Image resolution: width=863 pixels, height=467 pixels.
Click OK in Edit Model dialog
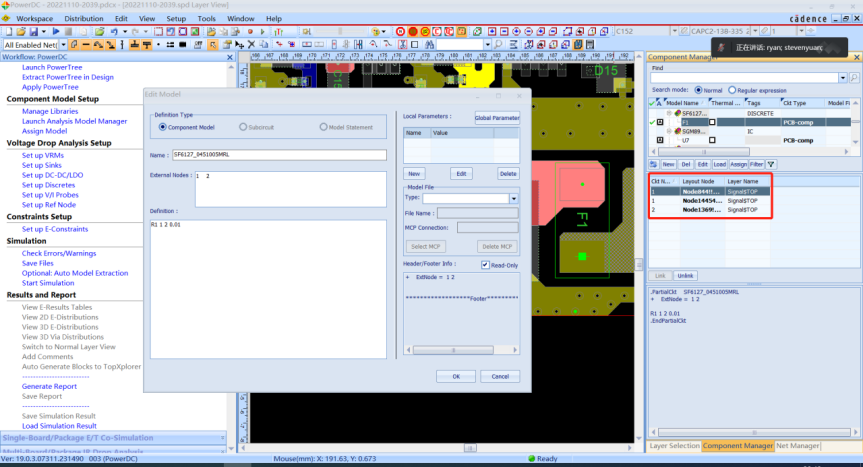tap(456, 376)
